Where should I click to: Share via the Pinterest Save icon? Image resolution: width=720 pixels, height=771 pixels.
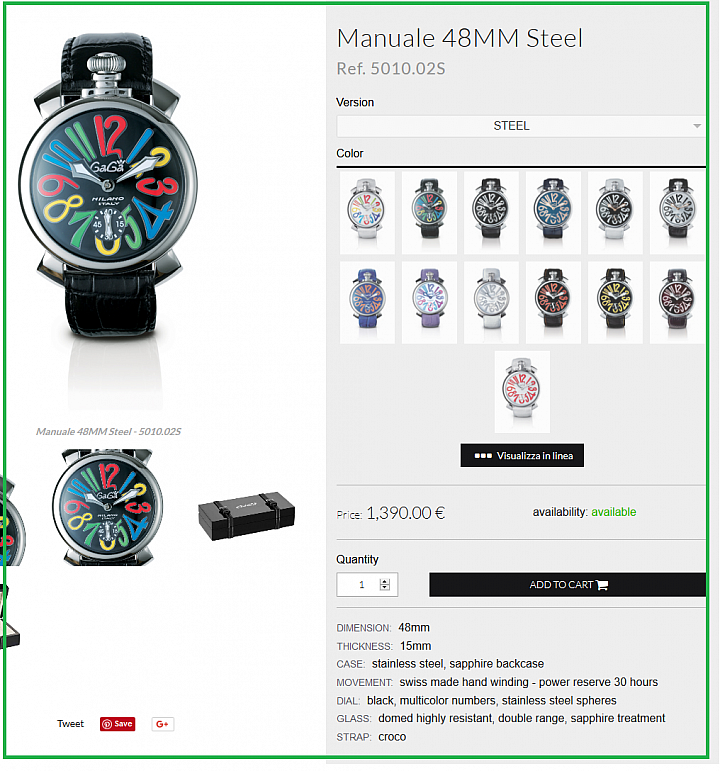click(118, 724)
